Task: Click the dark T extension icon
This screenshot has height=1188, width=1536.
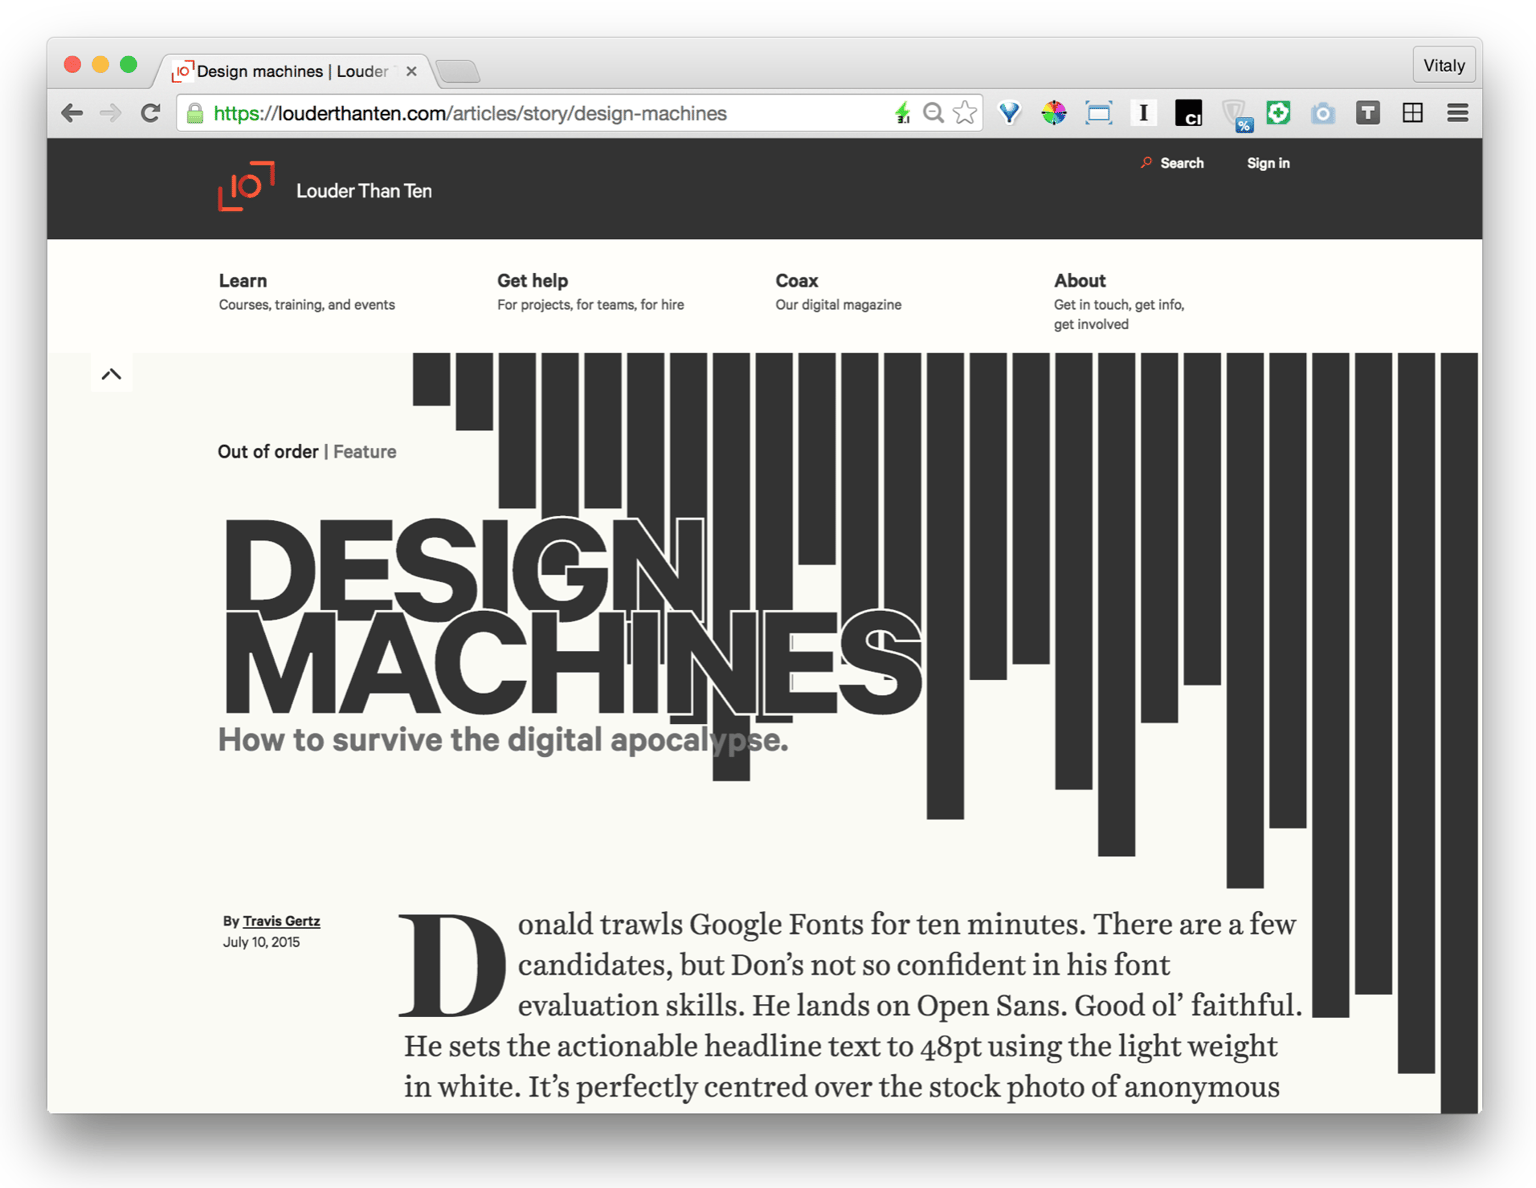Action: [x=1368, y=113]
